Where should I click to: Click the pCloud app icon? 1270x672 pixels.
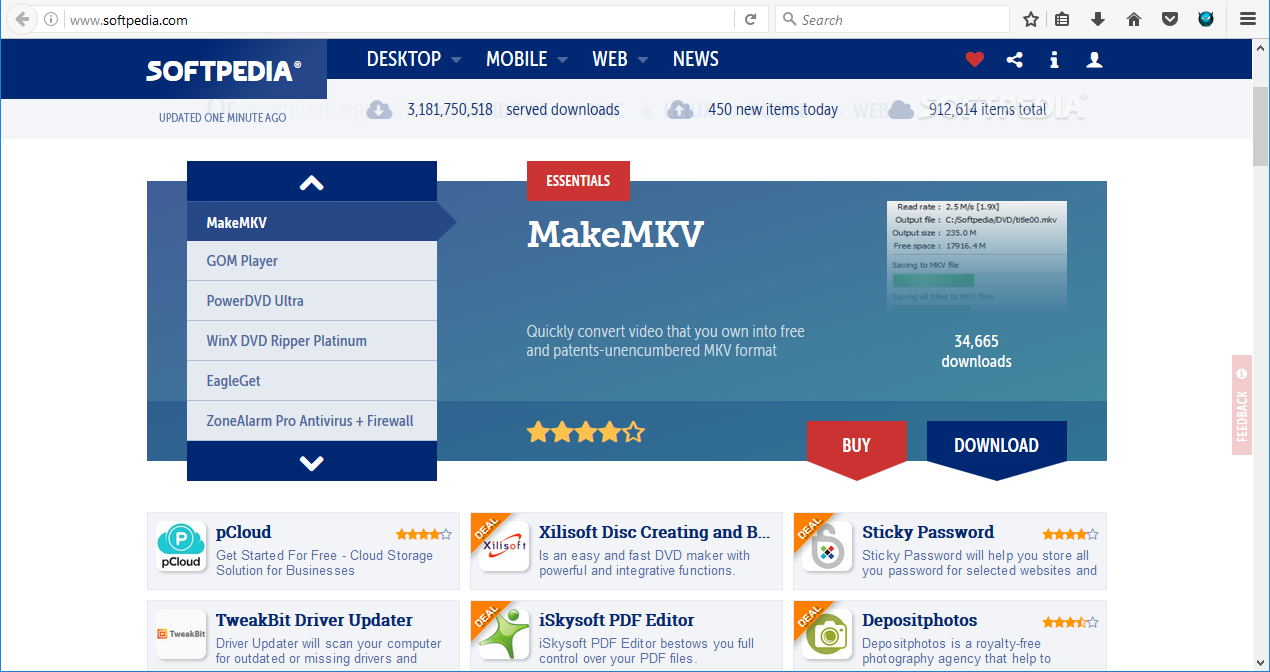coord(181,547)
